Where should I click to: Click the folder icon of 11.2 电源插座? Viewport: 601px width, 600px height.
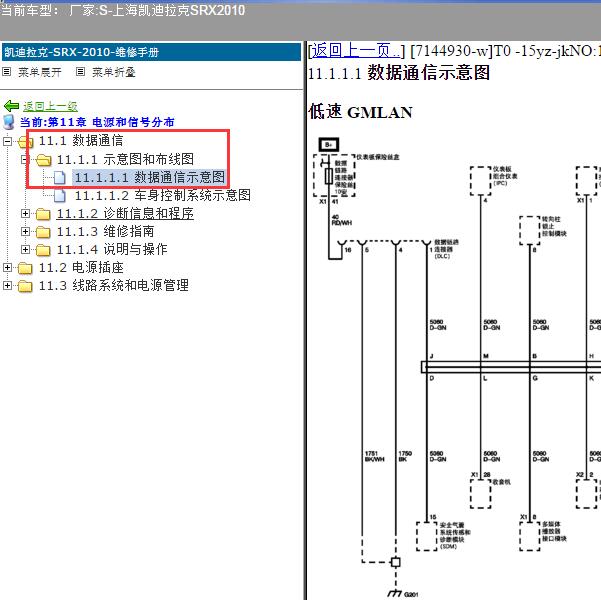25,268
